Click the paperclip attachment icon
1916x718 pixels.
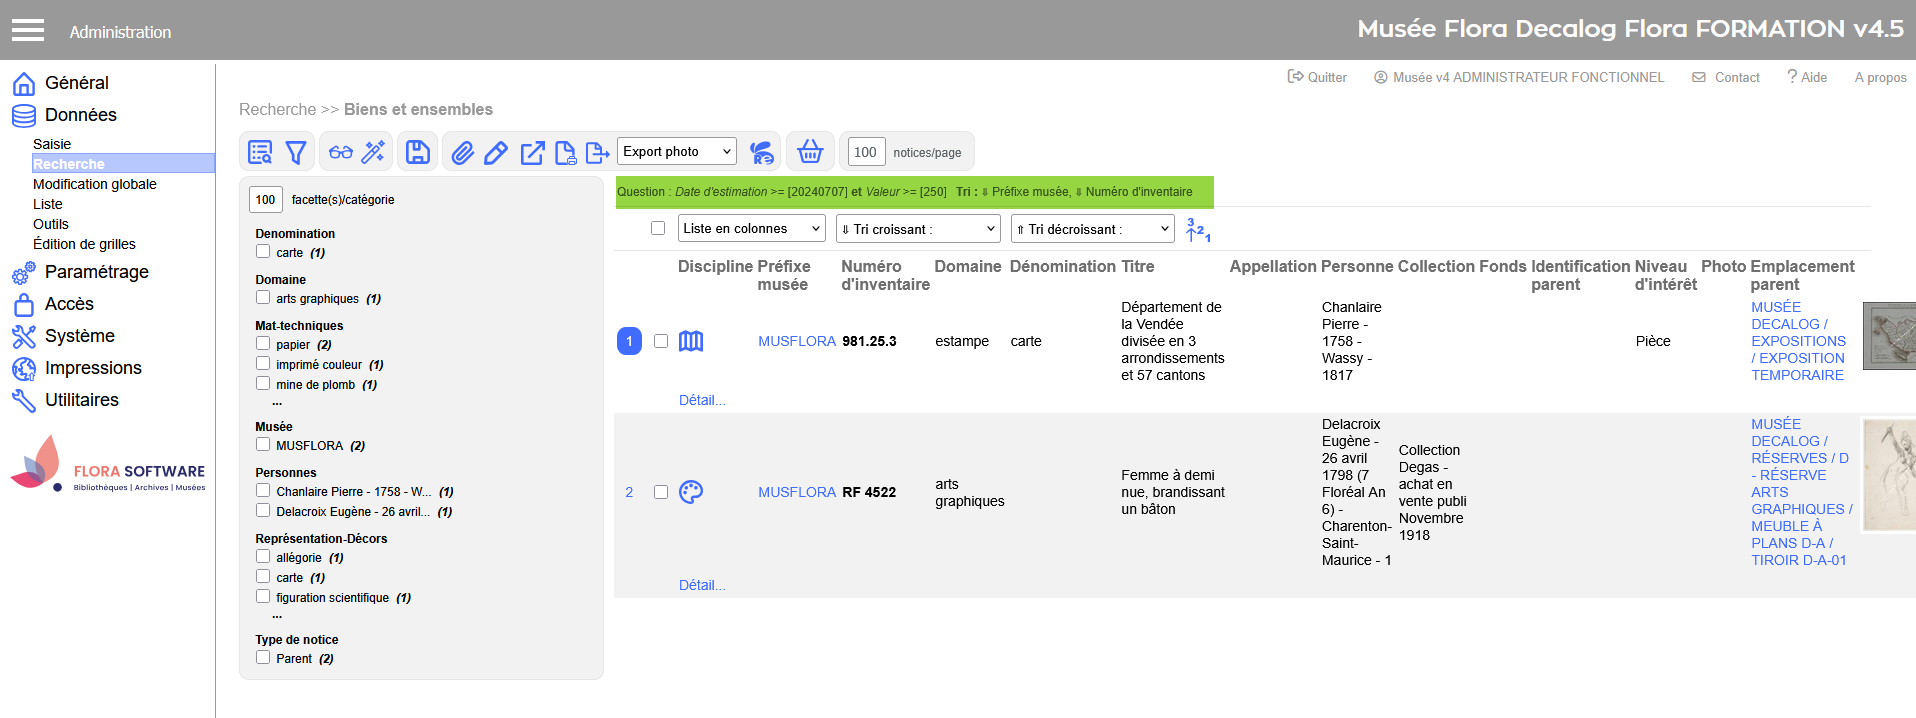pos(462,152)
